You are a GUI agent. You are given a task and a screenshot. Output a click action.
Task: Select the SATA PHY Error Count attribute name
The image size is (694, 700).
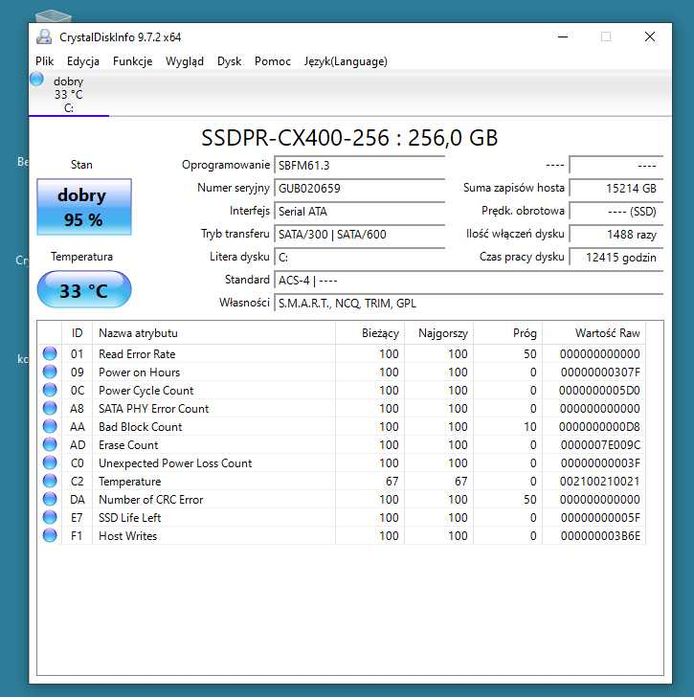[154, 408]
